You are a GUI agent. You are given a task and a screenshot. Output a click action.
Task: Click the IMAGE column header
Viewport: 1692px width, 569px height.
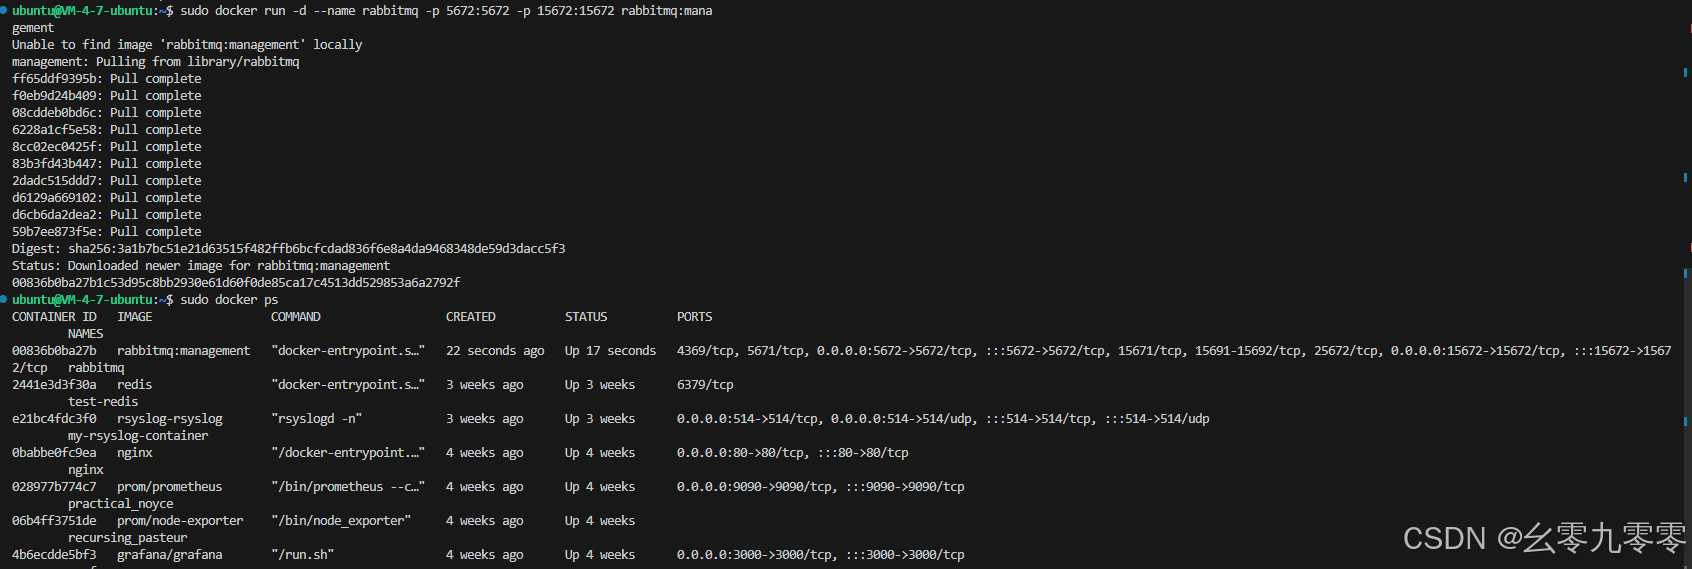coord(135,317)
